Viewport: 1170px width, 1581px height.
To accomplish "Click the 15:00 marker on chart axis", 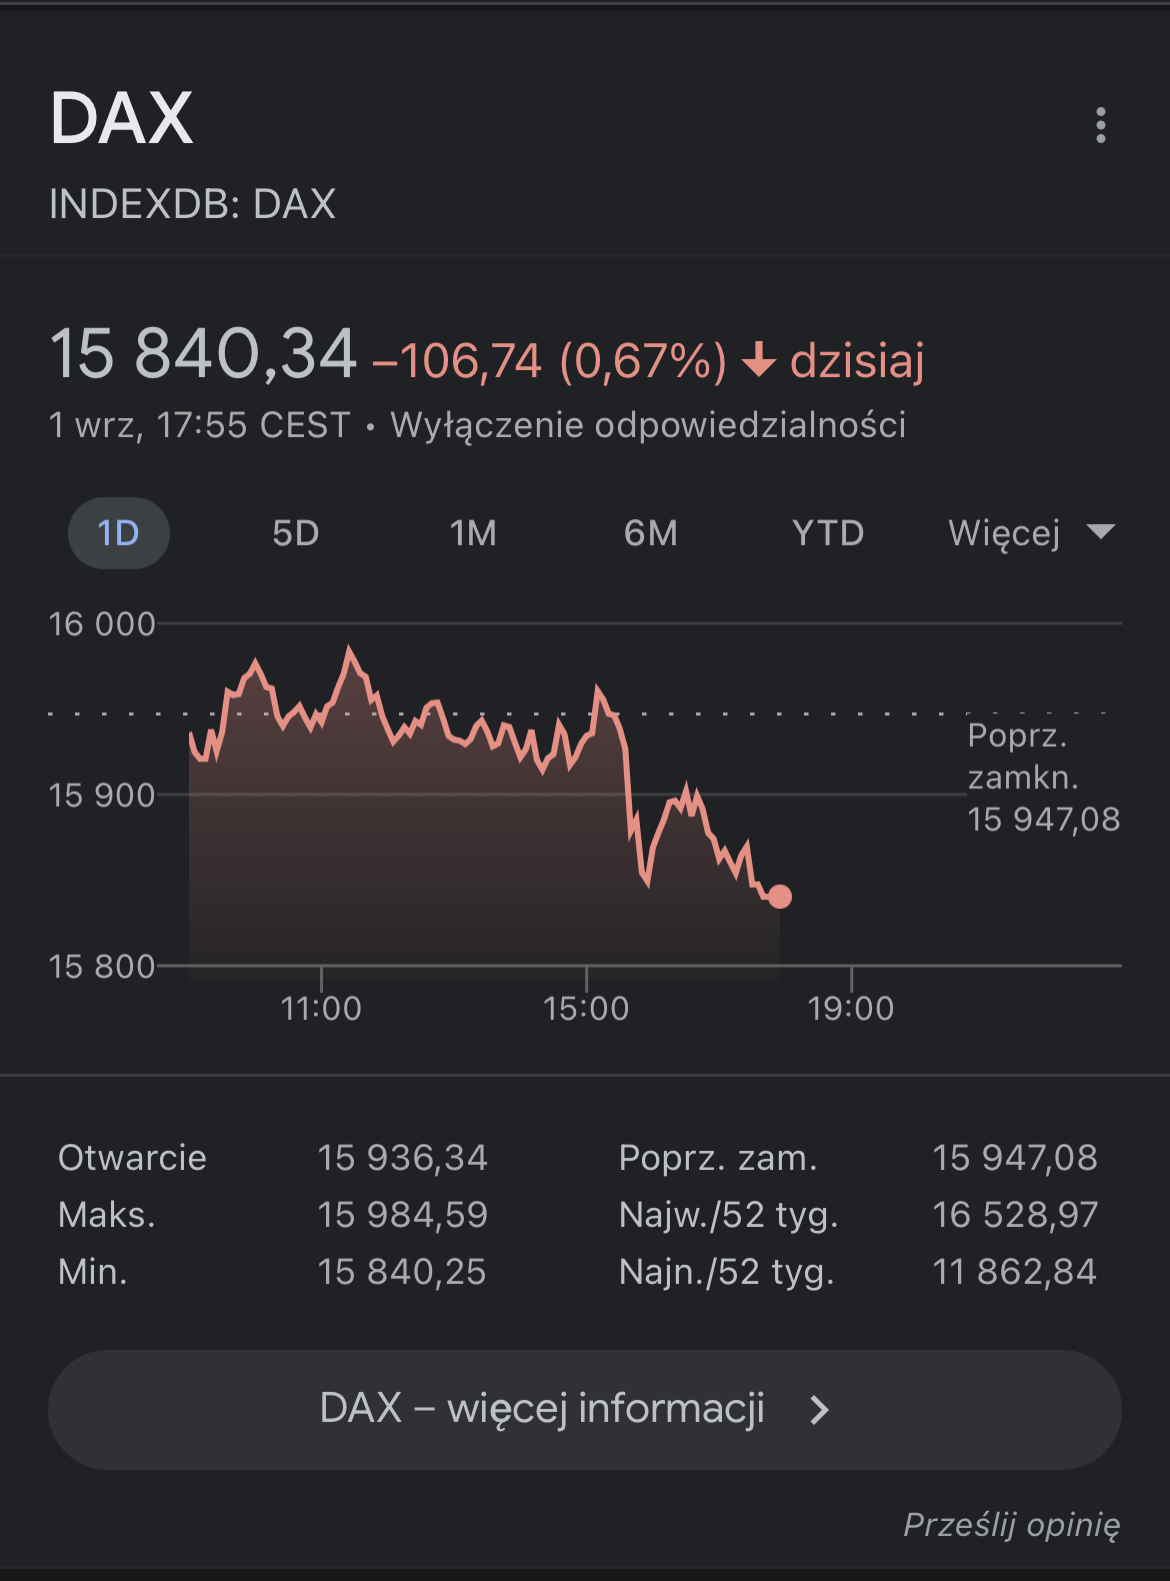I will point(586,1008).
